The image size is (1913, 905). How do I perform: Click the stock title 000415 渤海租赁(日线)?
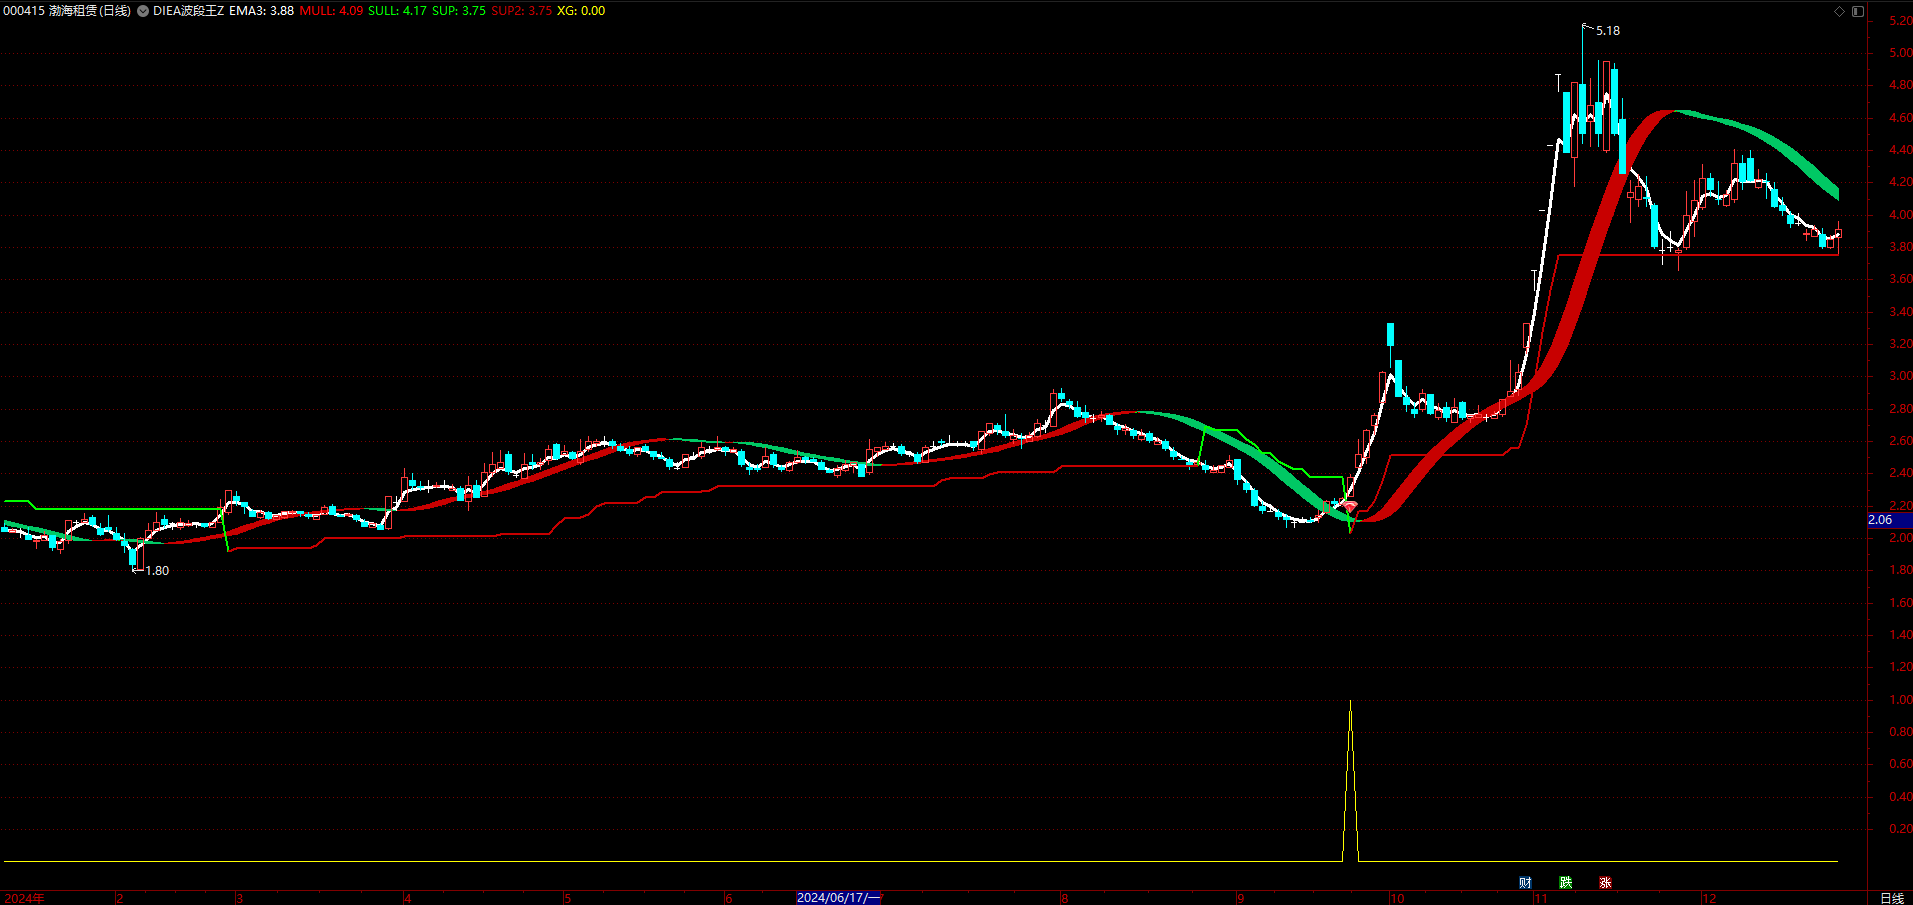[67, 11]
